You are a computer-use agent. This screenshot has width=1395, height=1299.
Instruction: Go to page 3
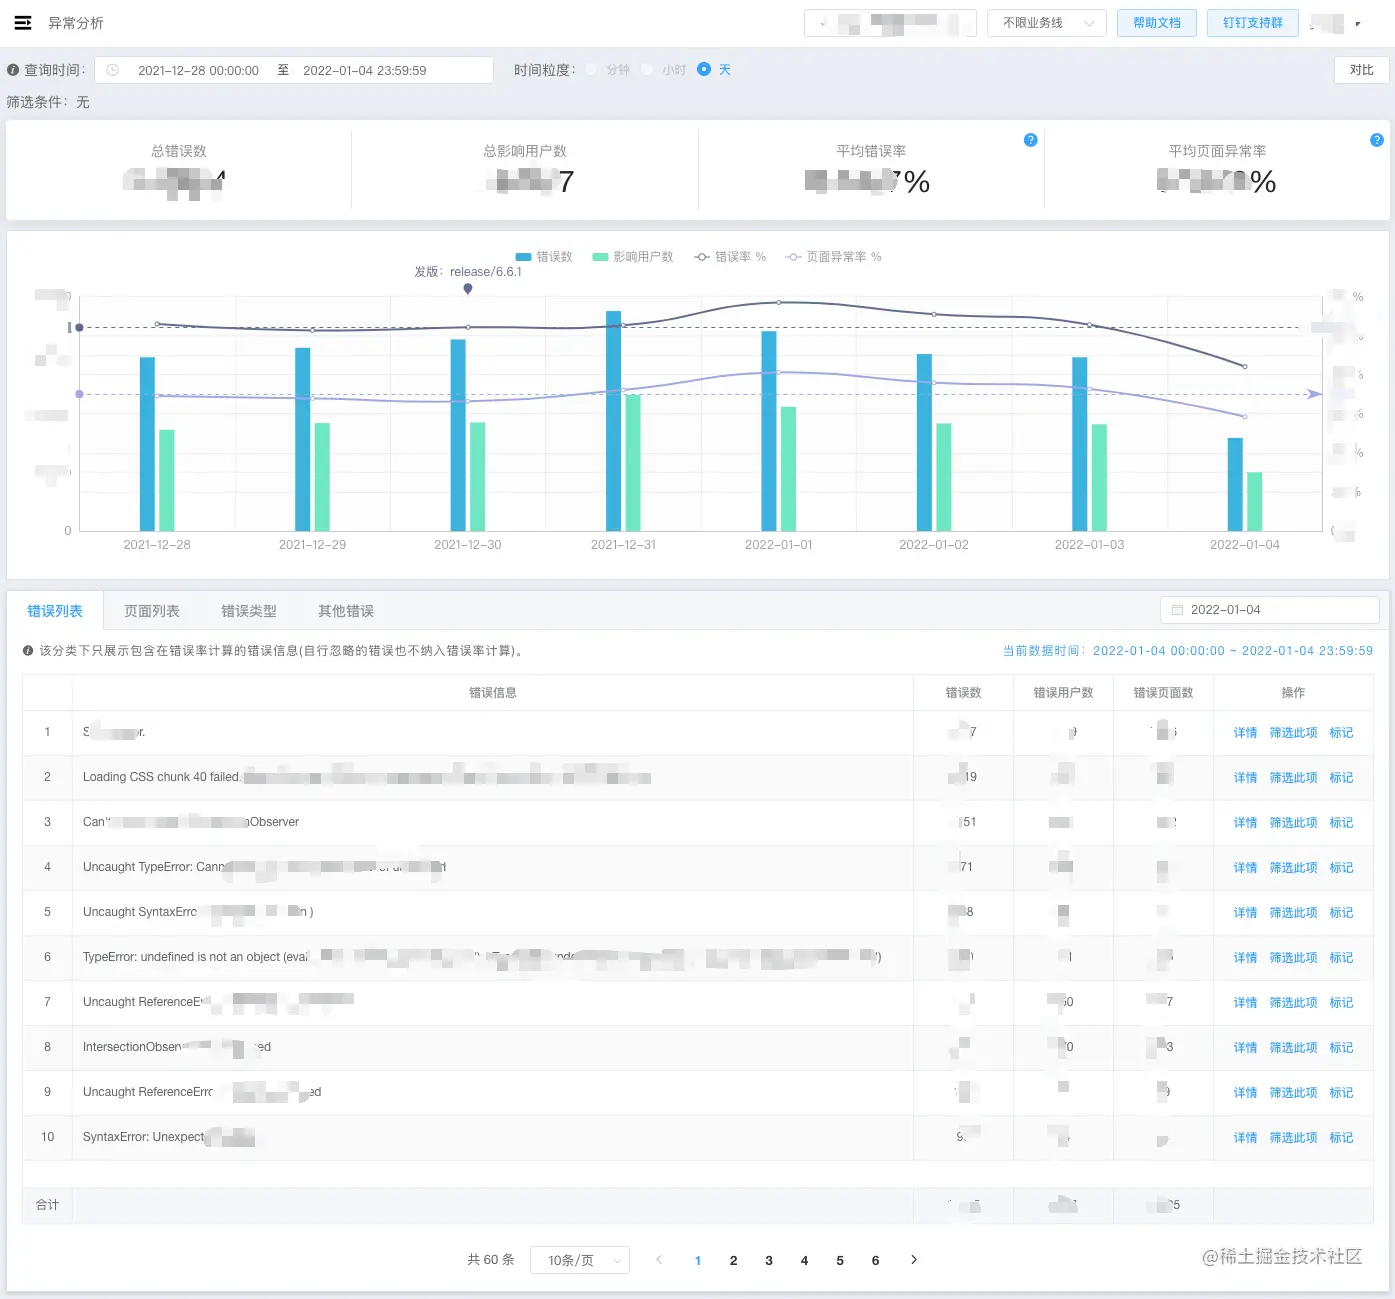click(769, 1260)
